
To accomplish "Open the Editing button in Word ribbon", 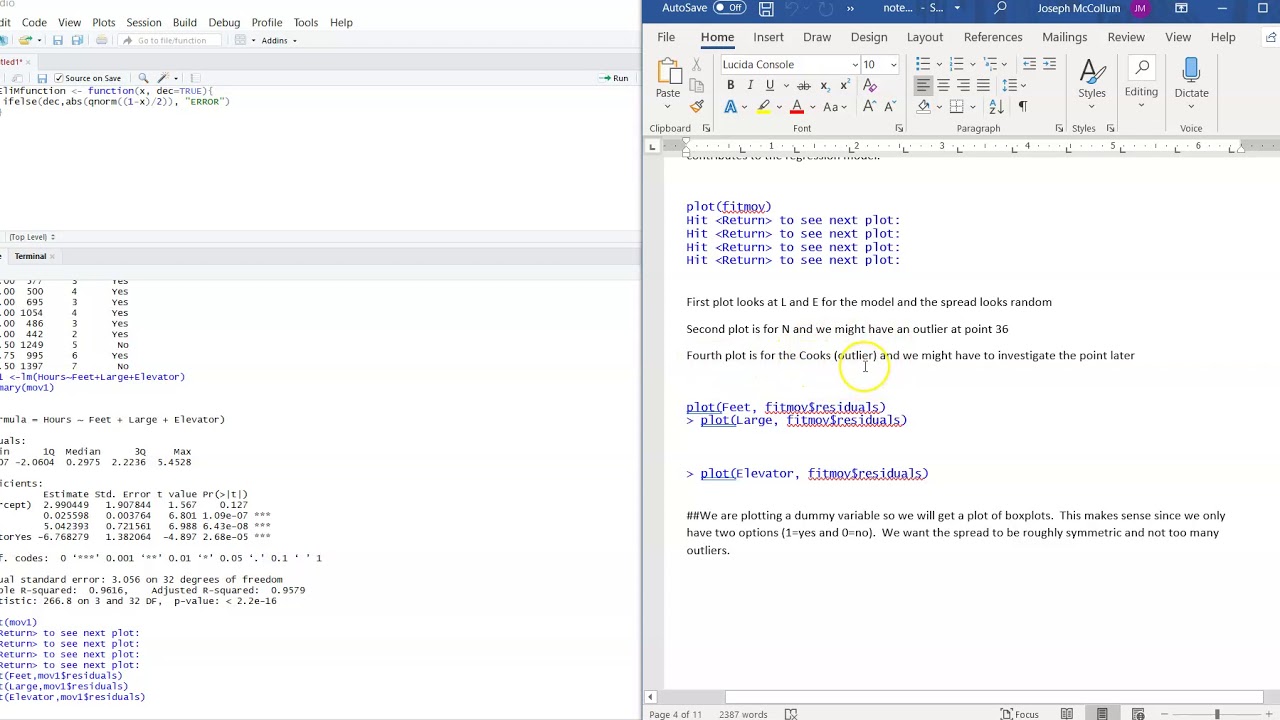I will (1141, 80).
